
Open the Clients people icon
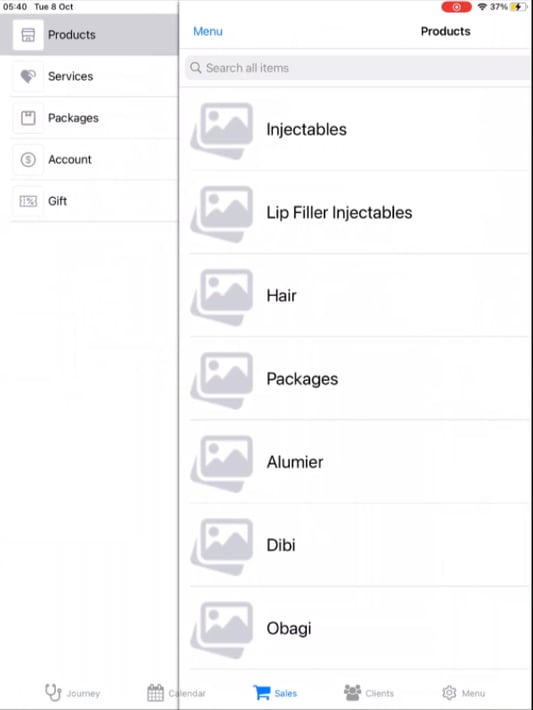point(352,692)
